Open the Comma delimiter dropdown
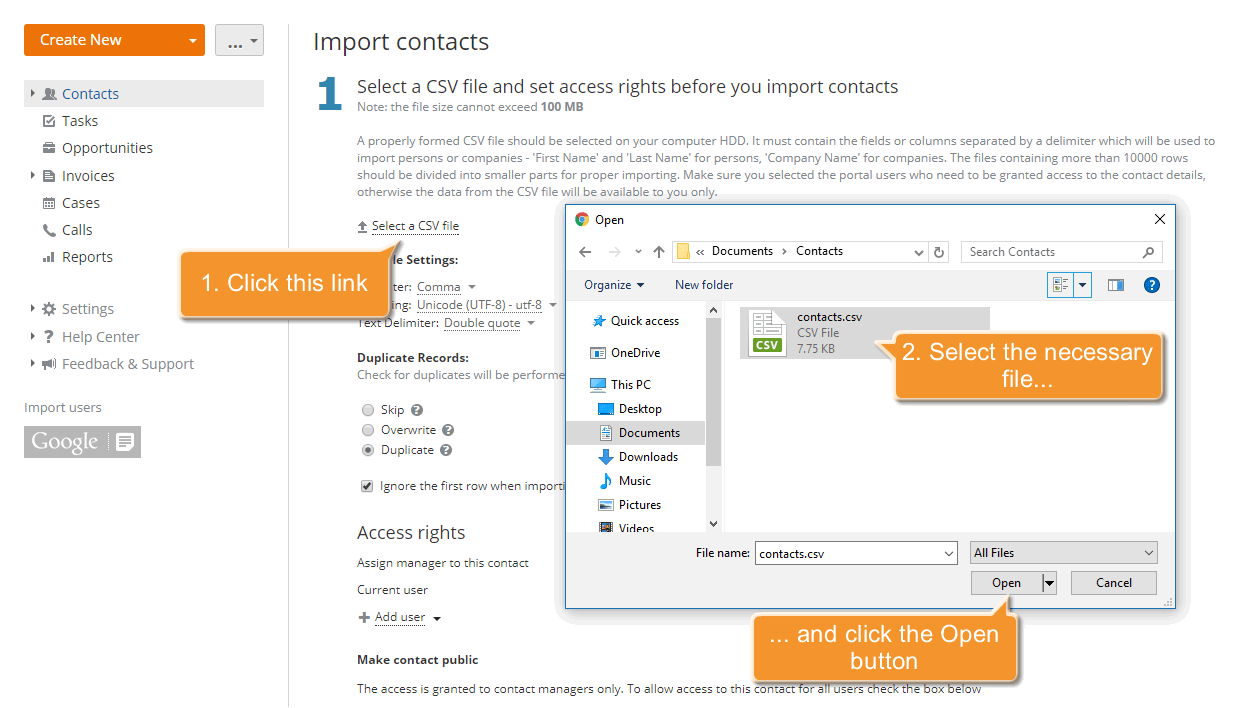This screenshot has height=708, width=1240. tap(442, 285)
